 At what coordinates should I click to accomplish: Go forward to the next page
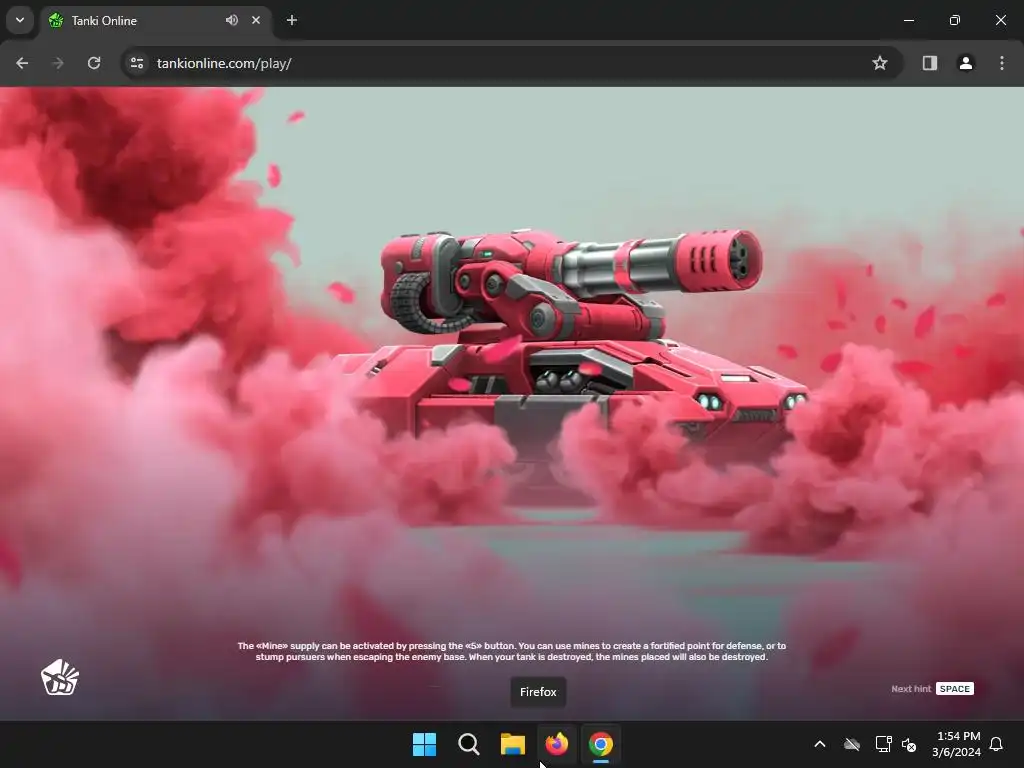tap(58, 63)
